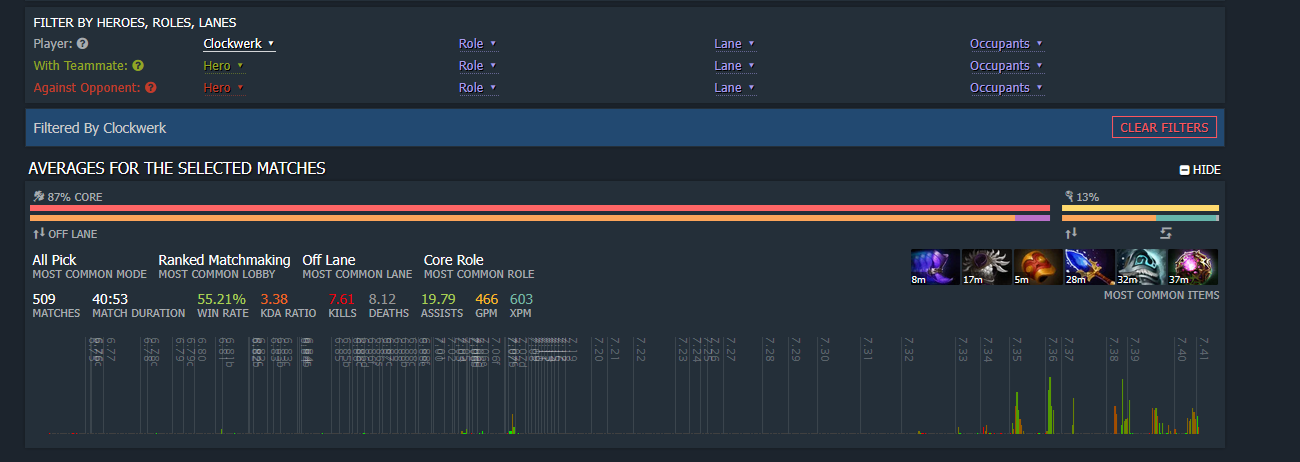The height and width of the screenshot is (462, 1300).
Task: Open the With Teammate Lane dropdown
Action: click(734, 65)
